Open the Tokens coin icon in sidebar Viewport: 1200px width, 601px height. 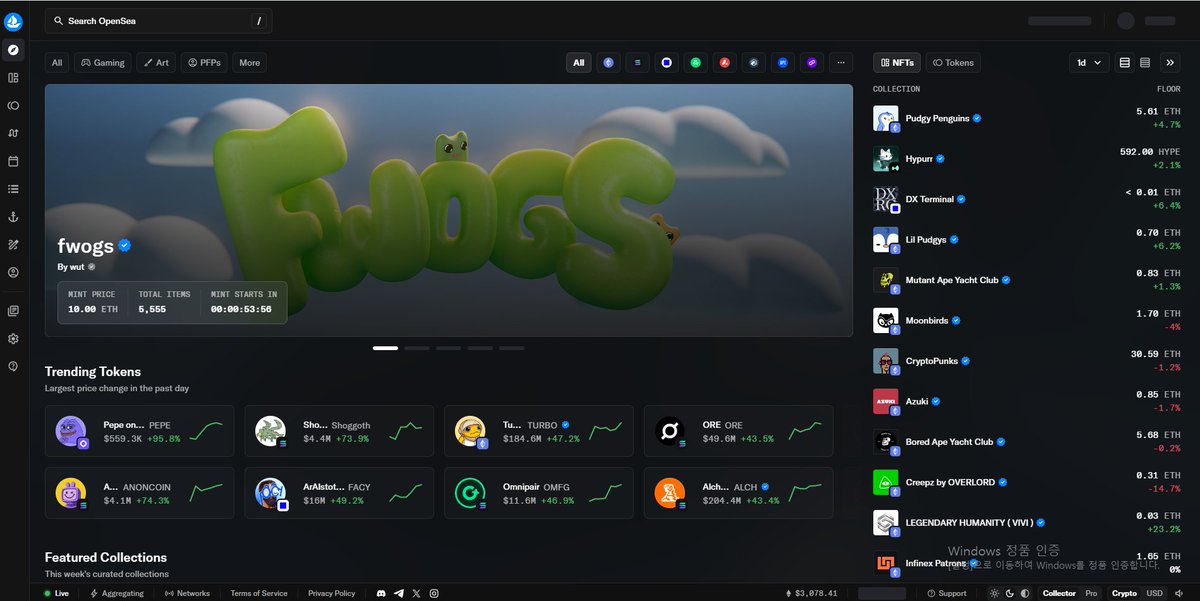point(13,105)
